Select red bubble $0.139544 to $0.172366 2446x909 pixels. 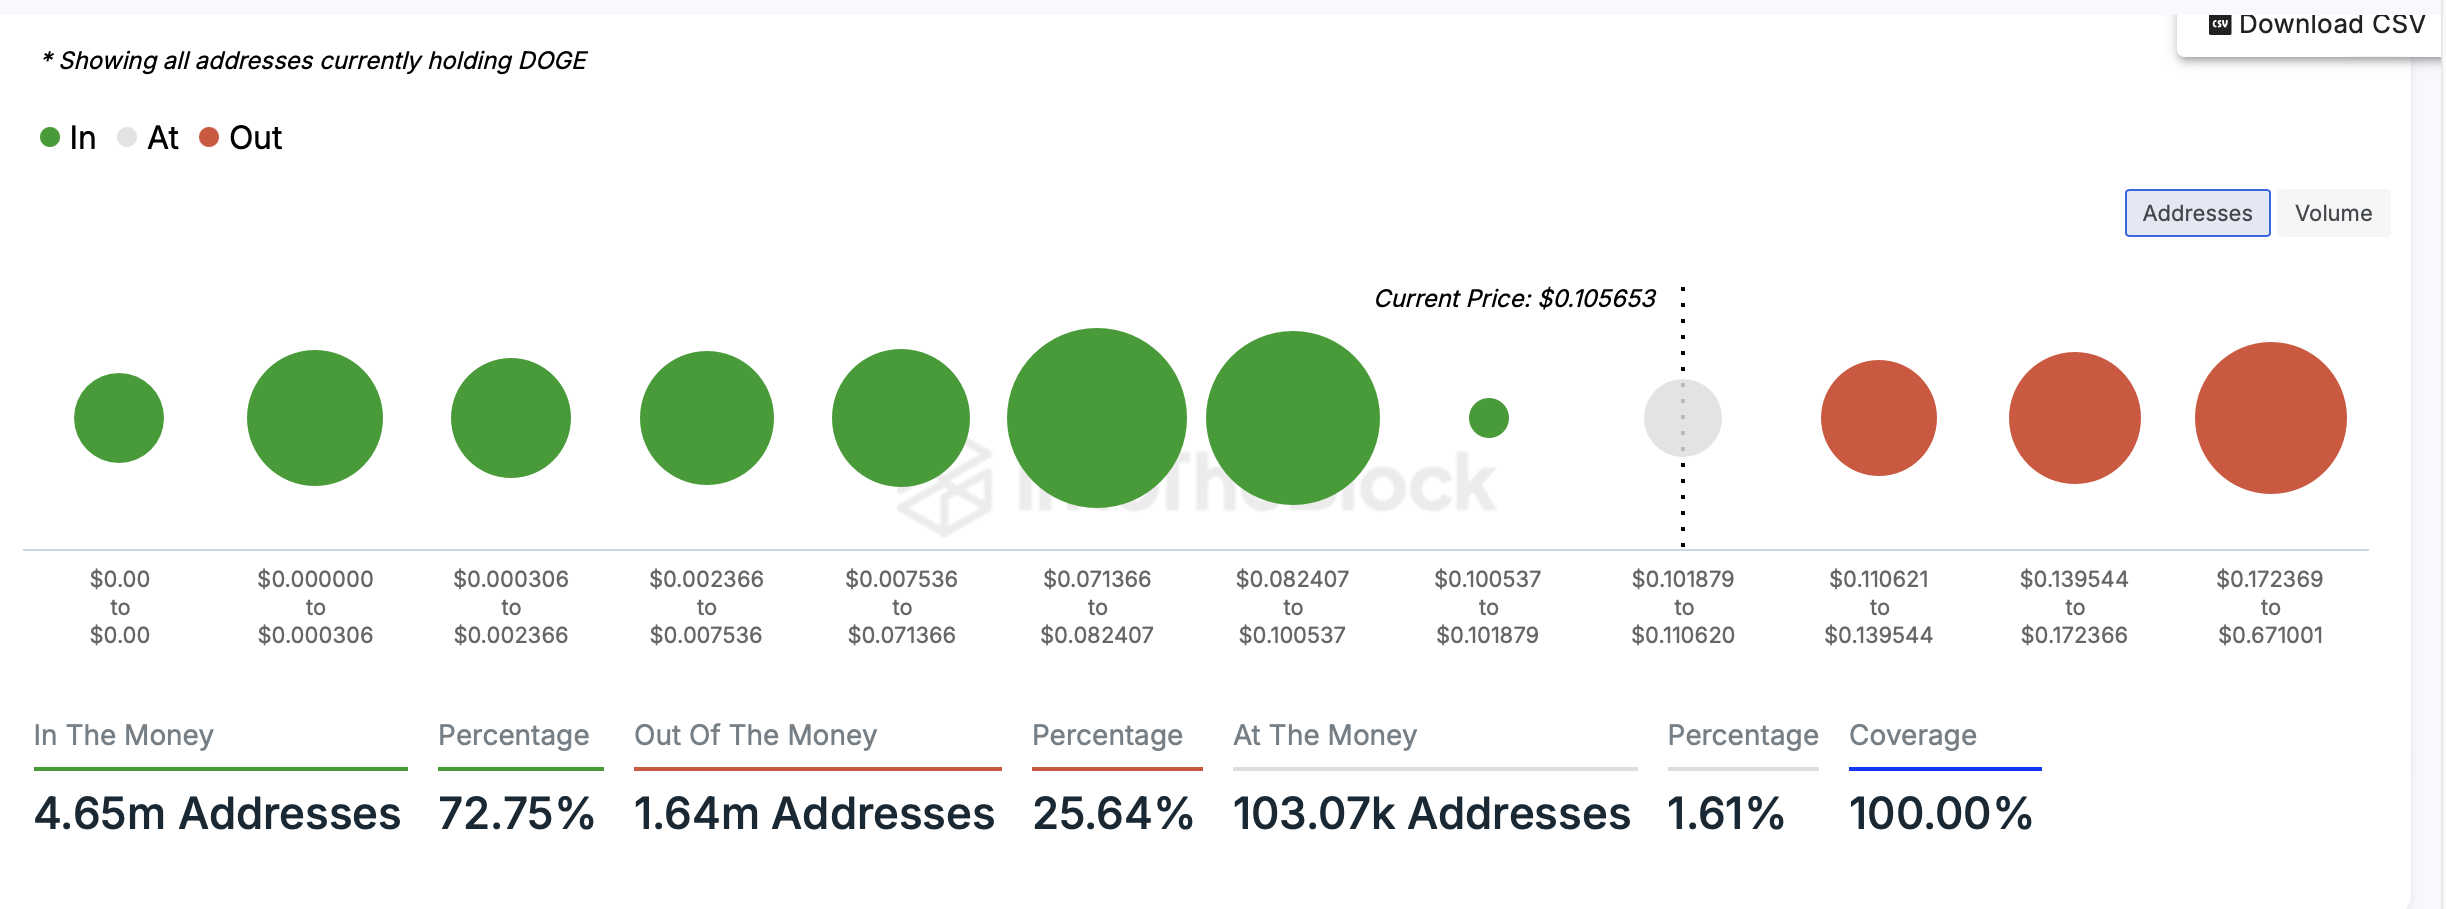tap(2075, 418)
